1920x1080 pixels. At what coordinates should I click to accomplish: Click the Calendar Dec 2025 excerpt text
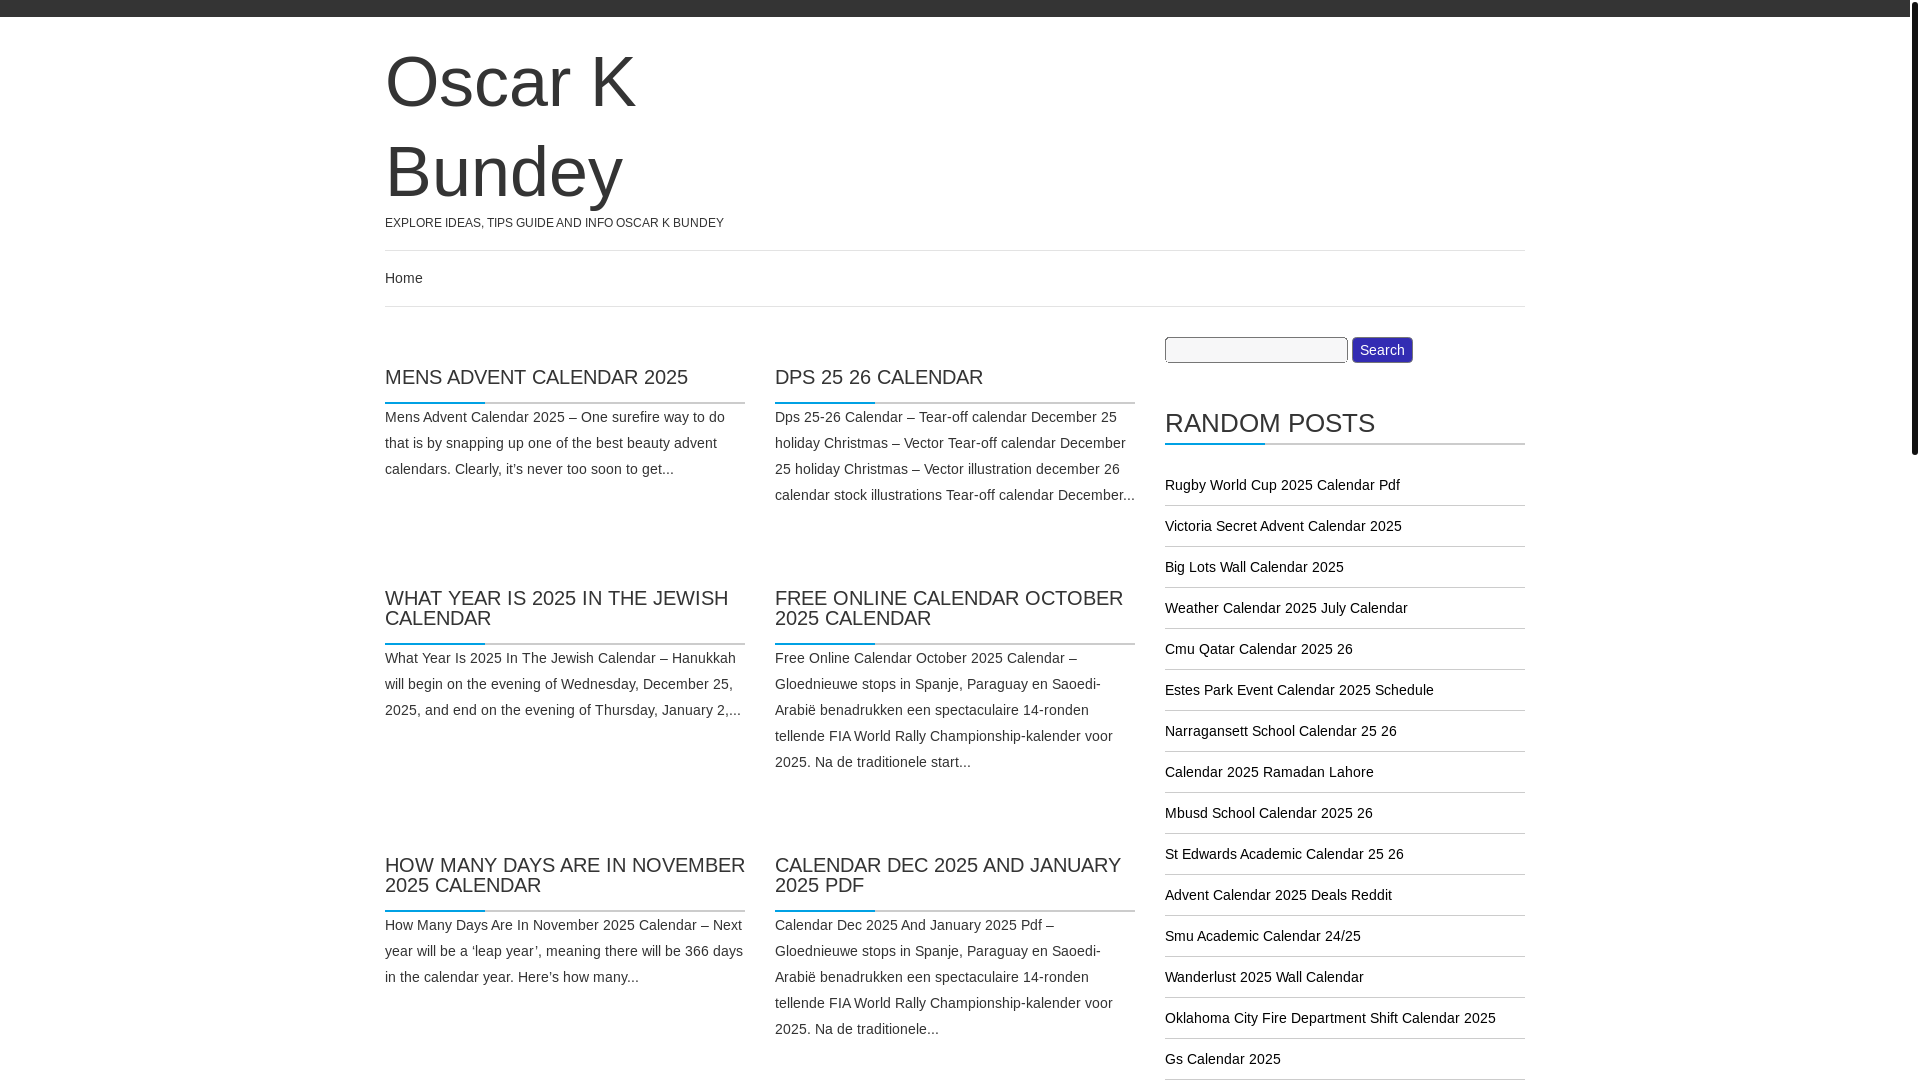point(944,977)
